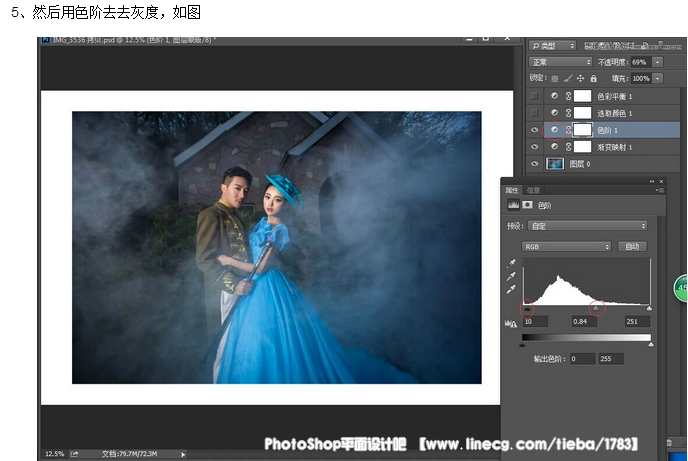Select the 选取颜色 1 layer name
This screenshot has width=688, height=461.
(614, 113)
